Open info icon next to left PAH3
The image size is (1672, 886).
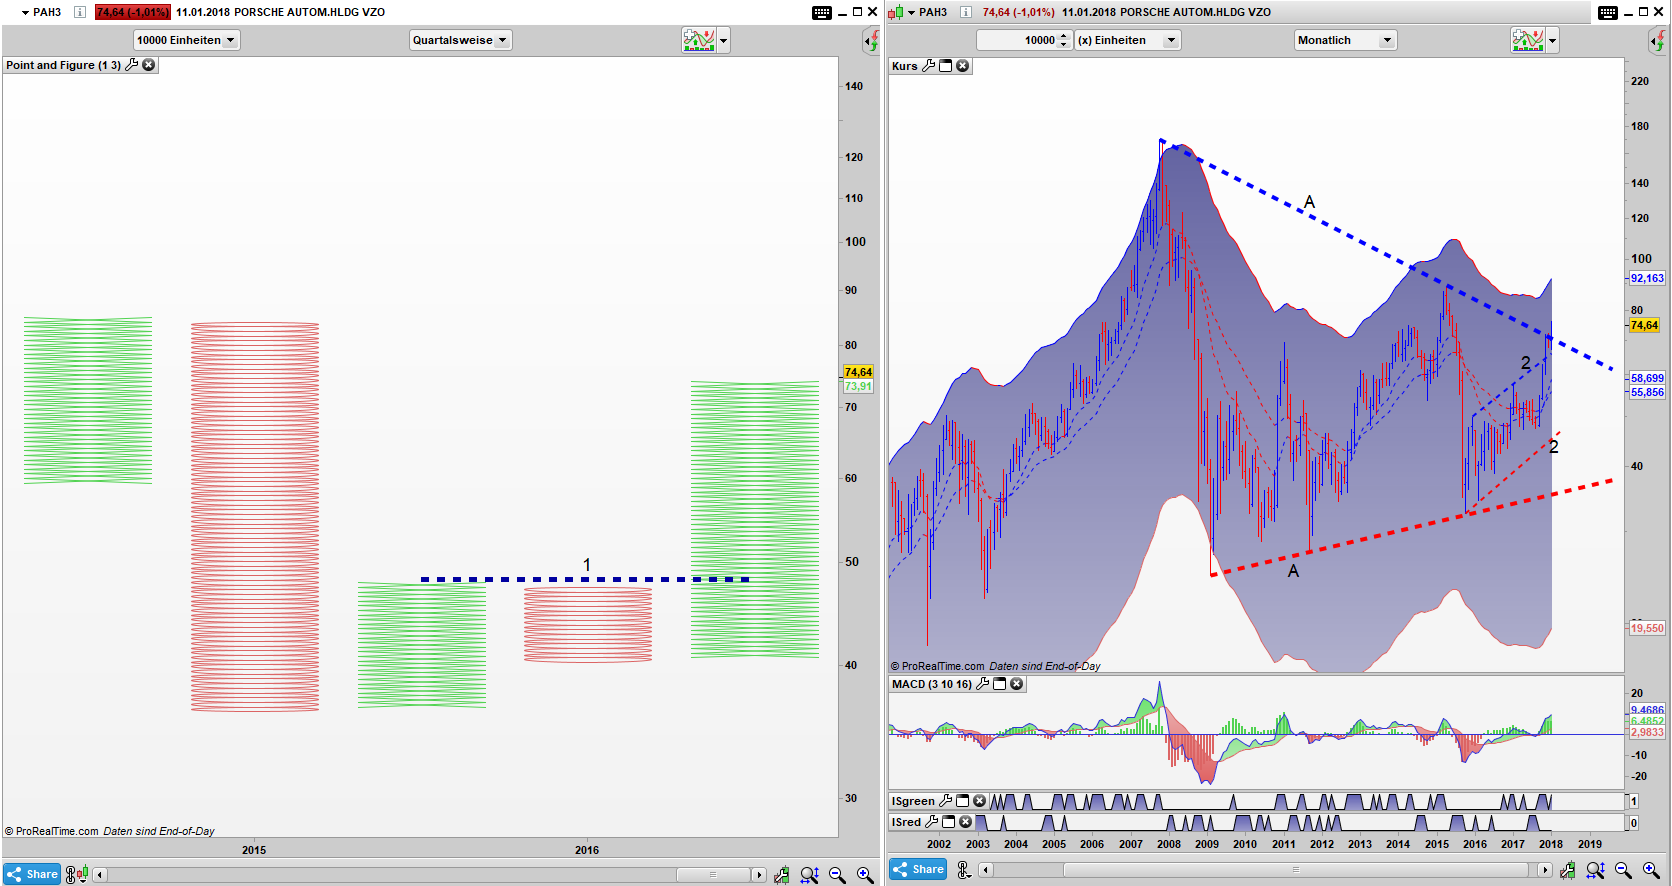click(x=80, y=12)
